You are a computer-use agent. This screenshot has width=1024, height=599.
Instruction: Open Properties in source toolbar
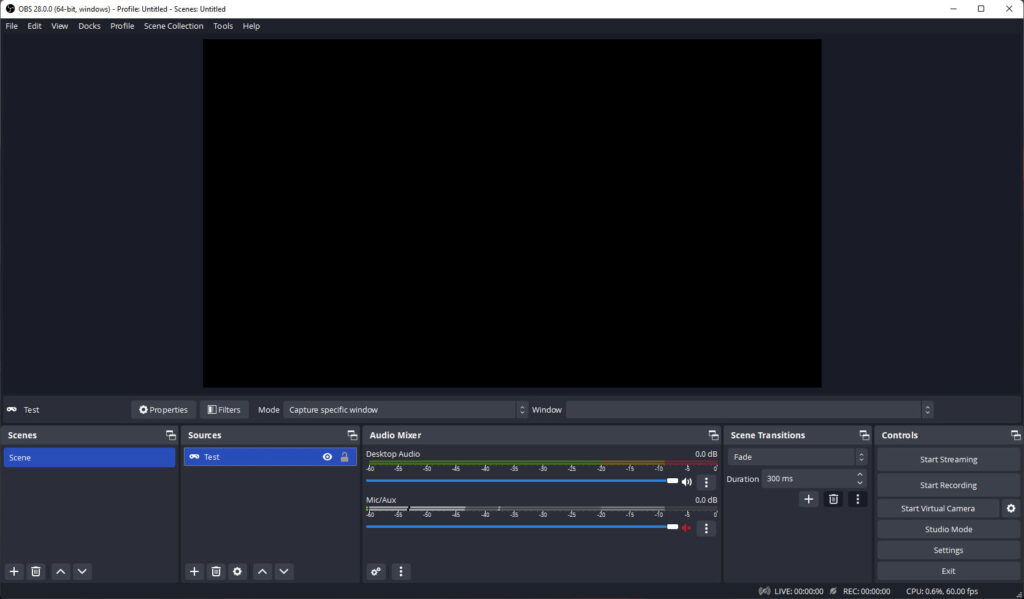(163, 410)
